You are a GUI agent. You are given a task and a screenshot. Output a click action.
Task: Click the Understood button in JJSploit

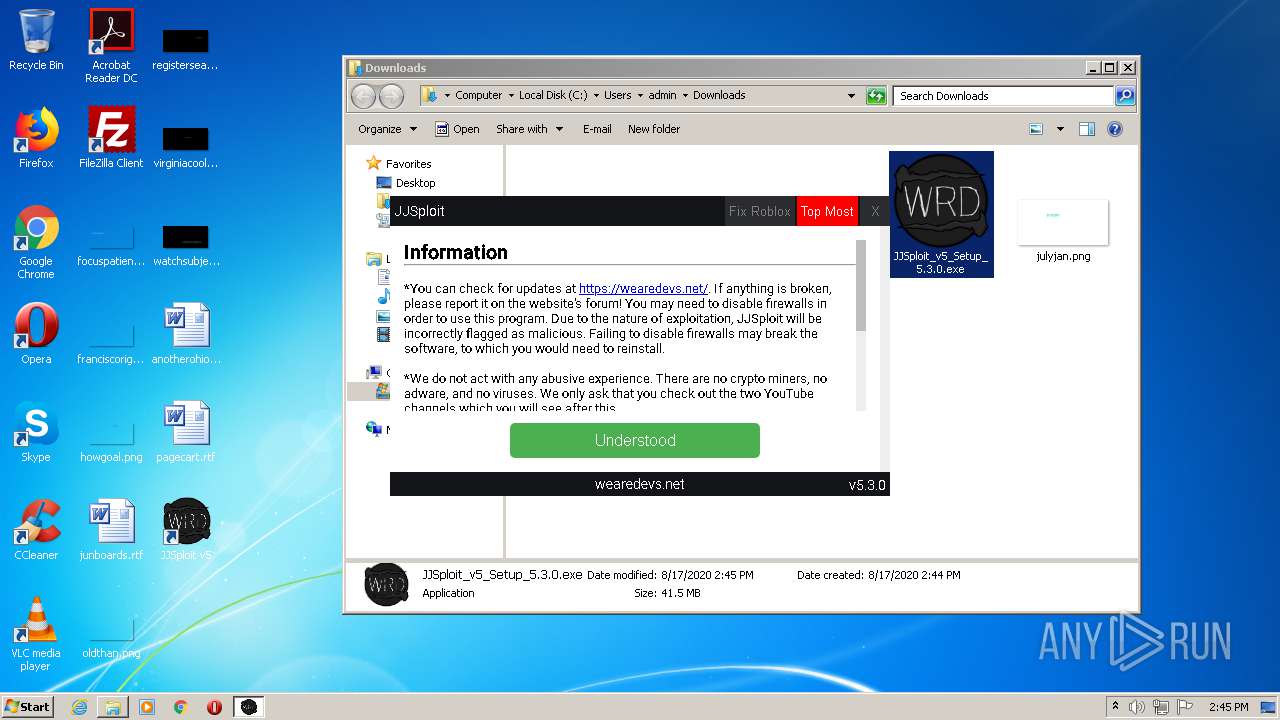[634, 441]
